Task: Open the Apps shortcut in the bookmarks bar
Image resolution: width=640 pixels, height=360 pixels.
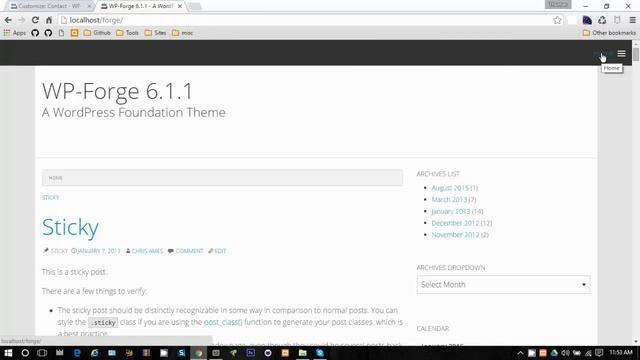Action: tap(15, 33)
